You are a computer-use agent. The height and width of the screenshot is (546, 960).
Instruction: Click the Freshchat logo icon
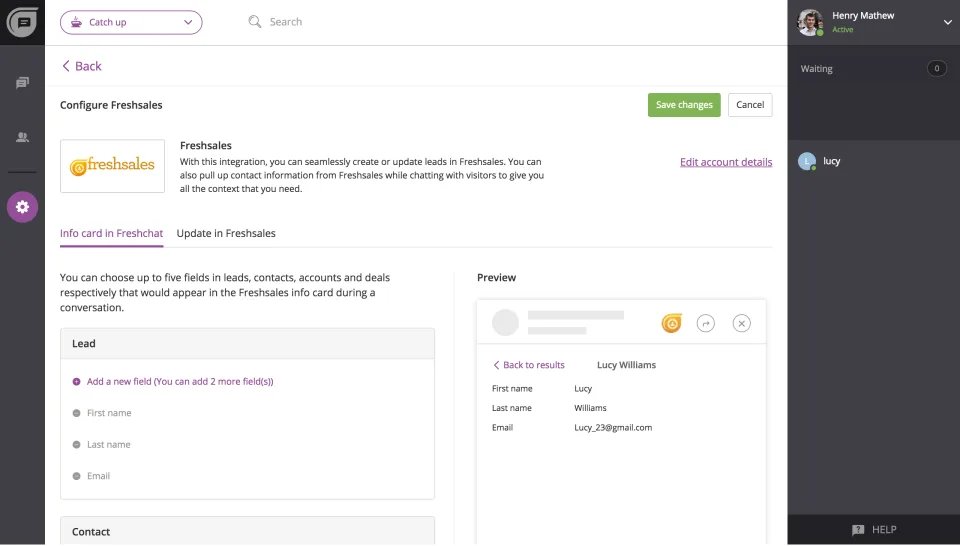(x=22, y=22)
